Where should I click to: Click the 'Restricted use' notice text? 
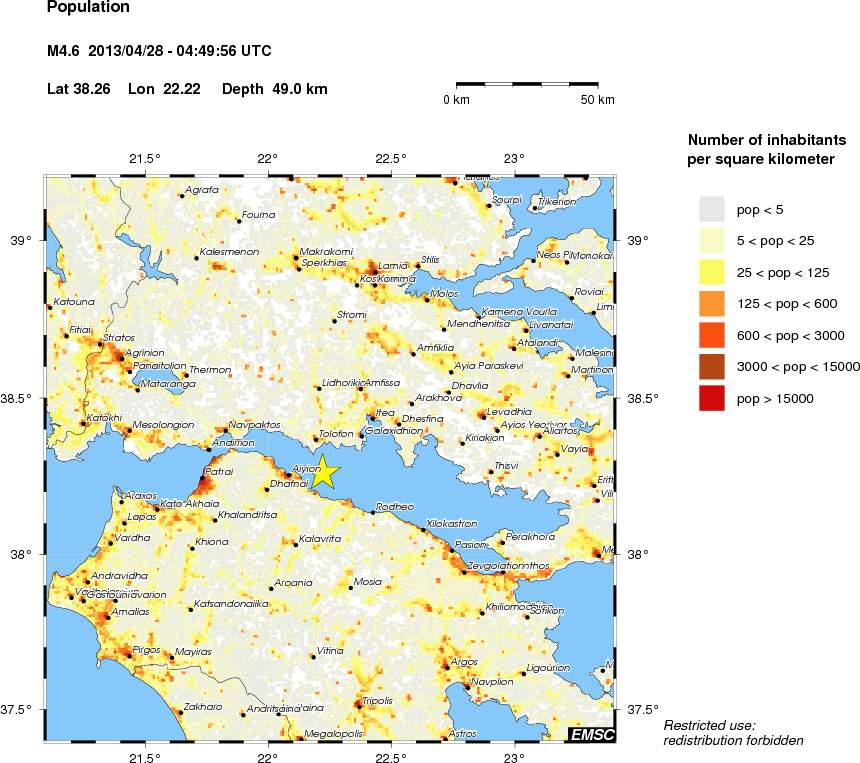[x=709, y=725]
